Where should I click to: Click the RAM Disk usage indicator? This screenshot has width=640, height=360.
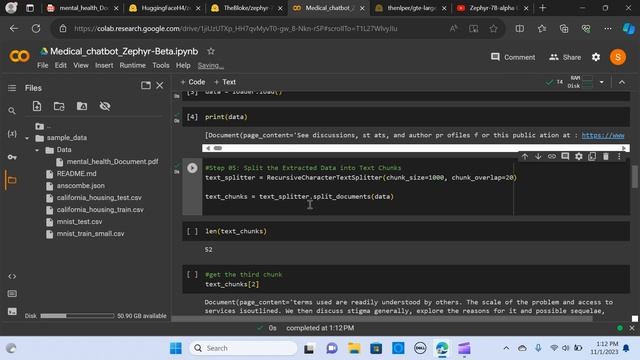pos(580,82)
